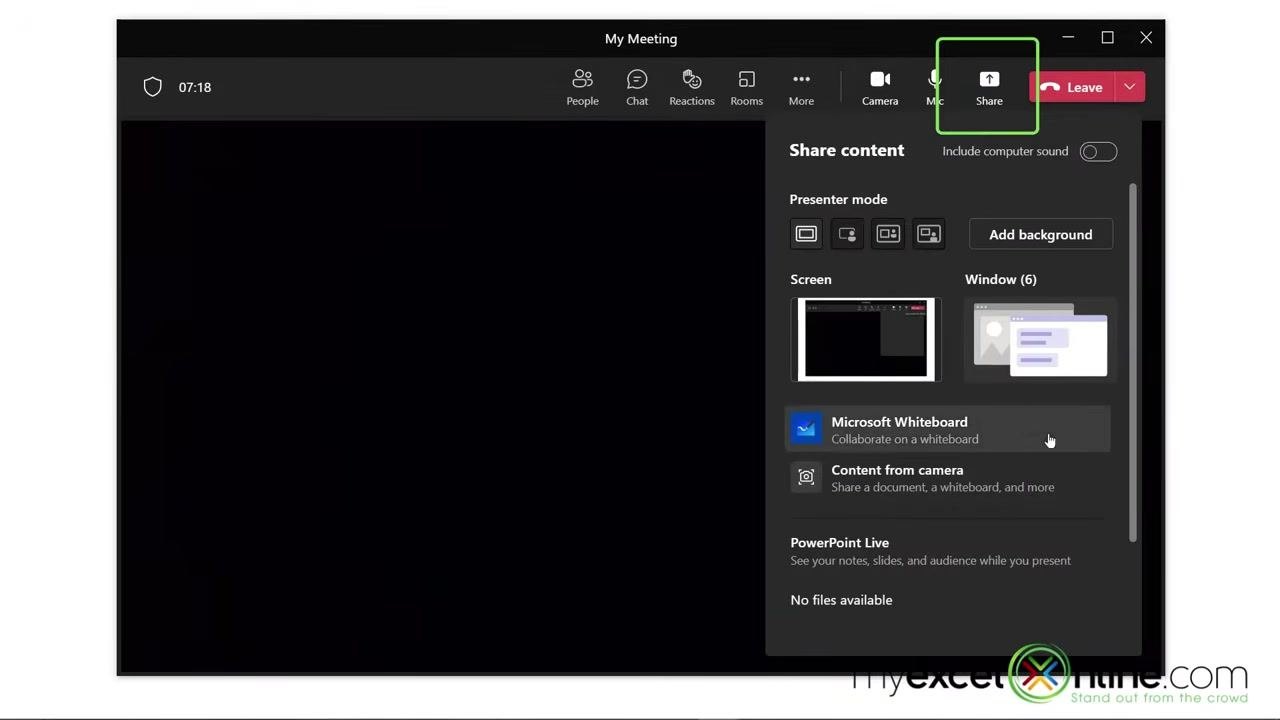Open the Window (6) thumbnail
The height and width of the screenshot is (720, 1280).
(x=1040, y=339)
